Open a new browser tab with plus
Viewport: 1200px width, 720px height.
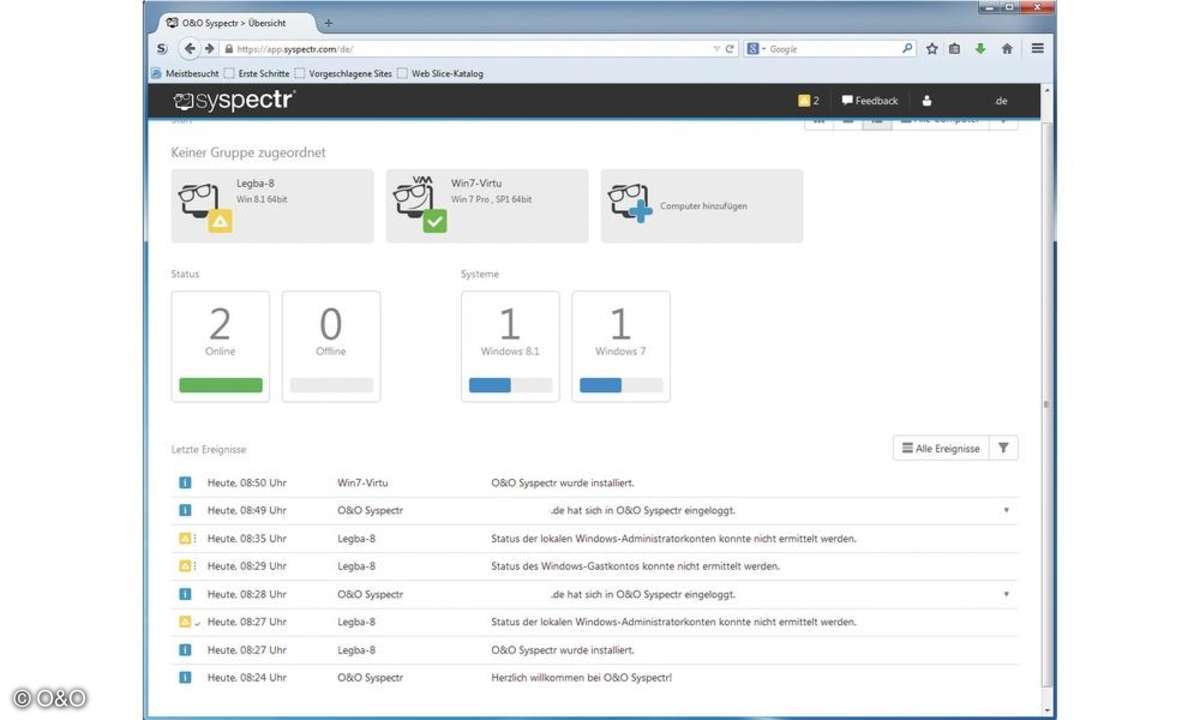pos(329,22)
